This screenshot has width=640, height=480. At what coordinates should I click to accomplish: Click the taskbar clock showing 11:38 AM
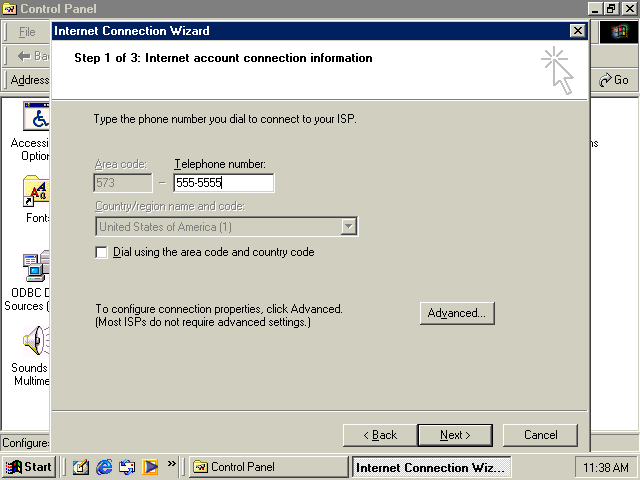pos(605,467)
